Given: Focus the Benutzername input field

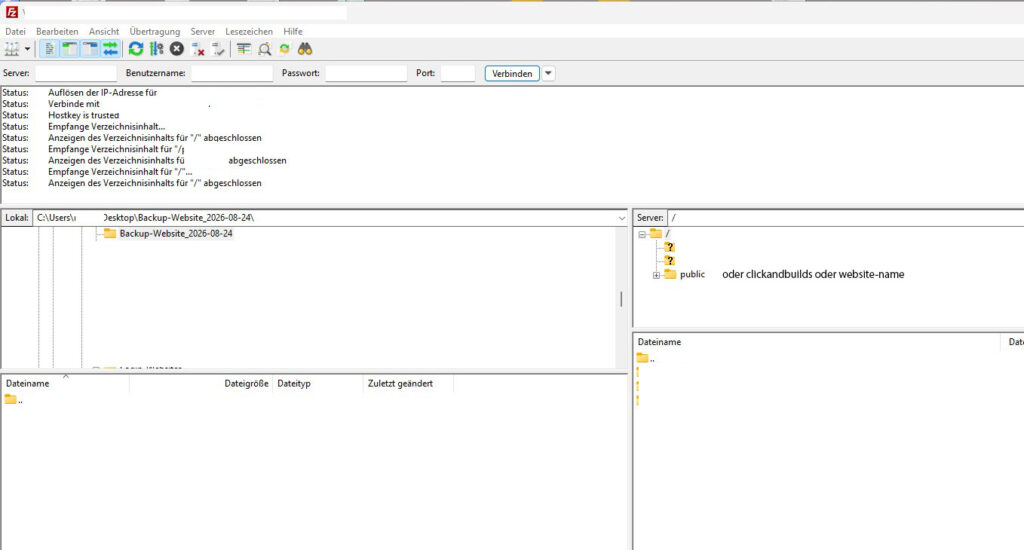Looking at the screenshot, I should click(232, 73).
